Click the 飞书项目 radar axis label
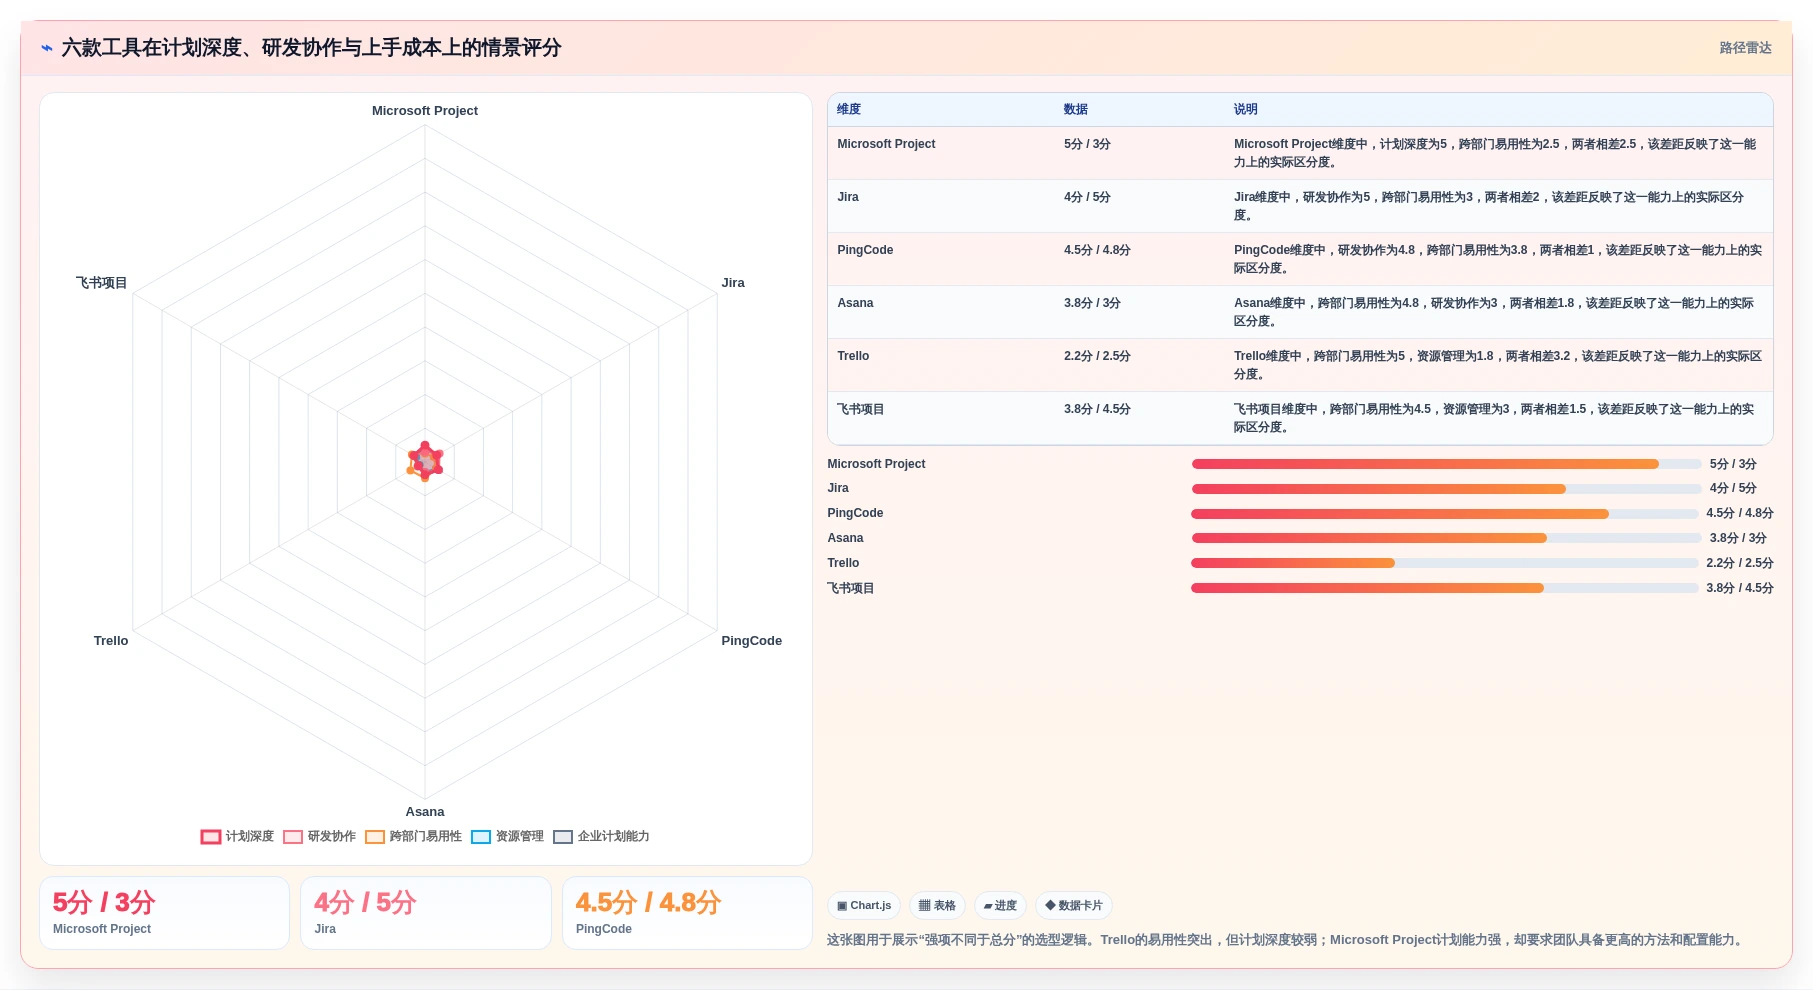The height and width of the screenshot is (990, 1813). (x=102, y=283)
